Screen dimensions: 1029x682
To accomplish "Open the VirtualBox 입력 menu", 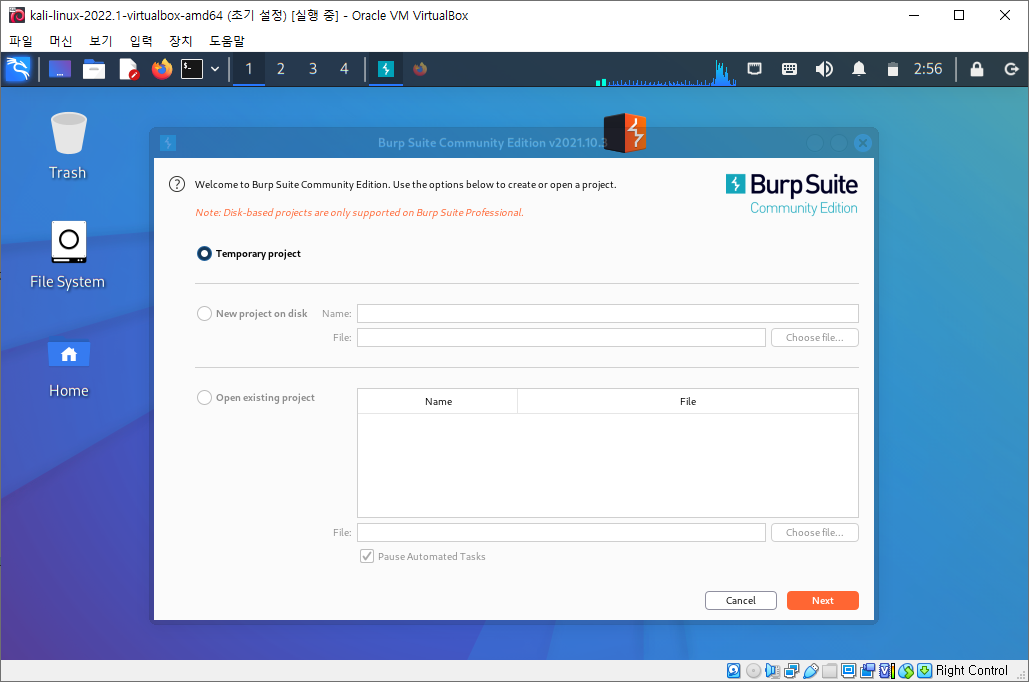I will pyautogui.click(x=141, y=41).
